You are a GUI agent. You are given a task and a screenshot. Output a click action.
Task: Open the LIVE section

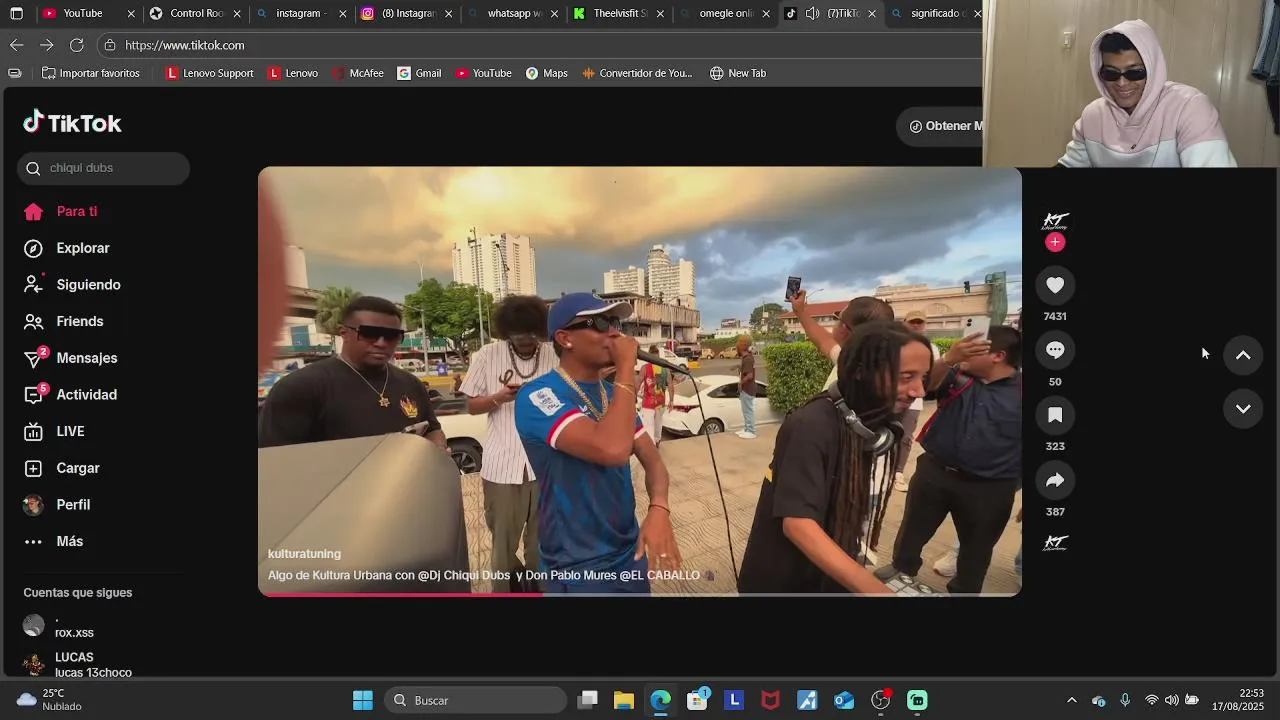click(54, 431)
